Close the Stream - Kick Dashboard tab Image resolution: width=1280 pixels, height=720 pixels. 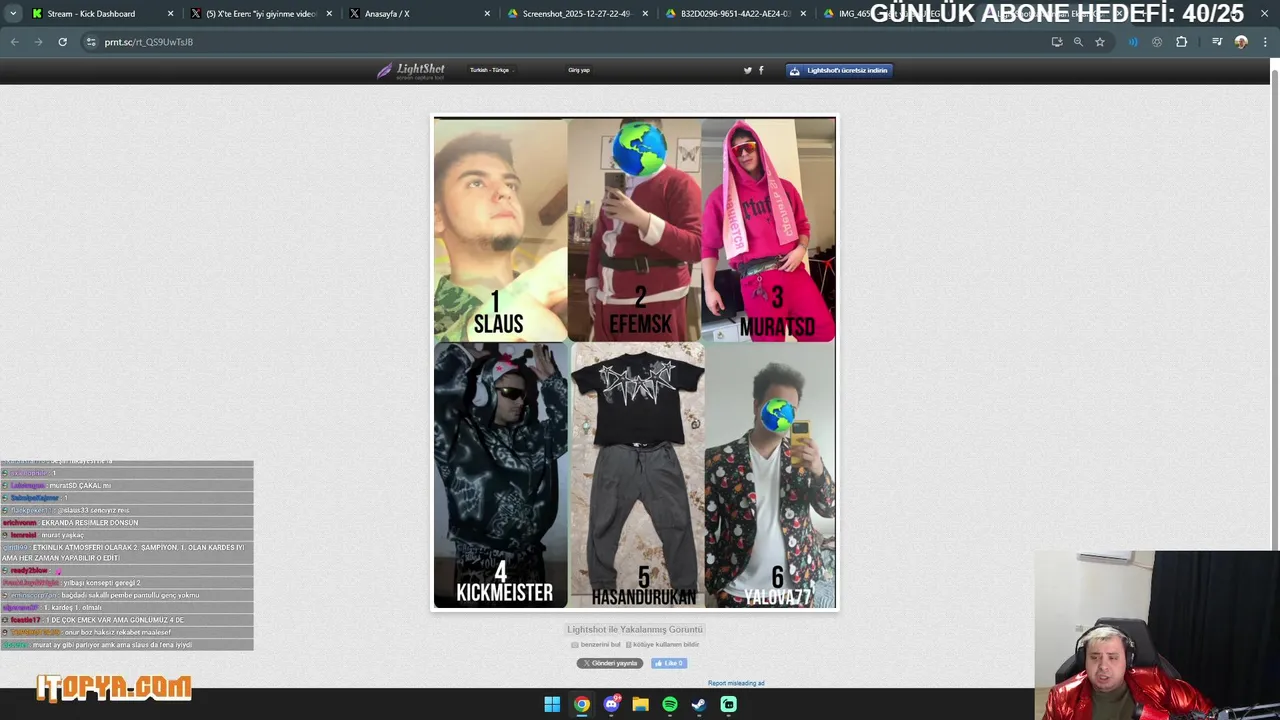170,14
